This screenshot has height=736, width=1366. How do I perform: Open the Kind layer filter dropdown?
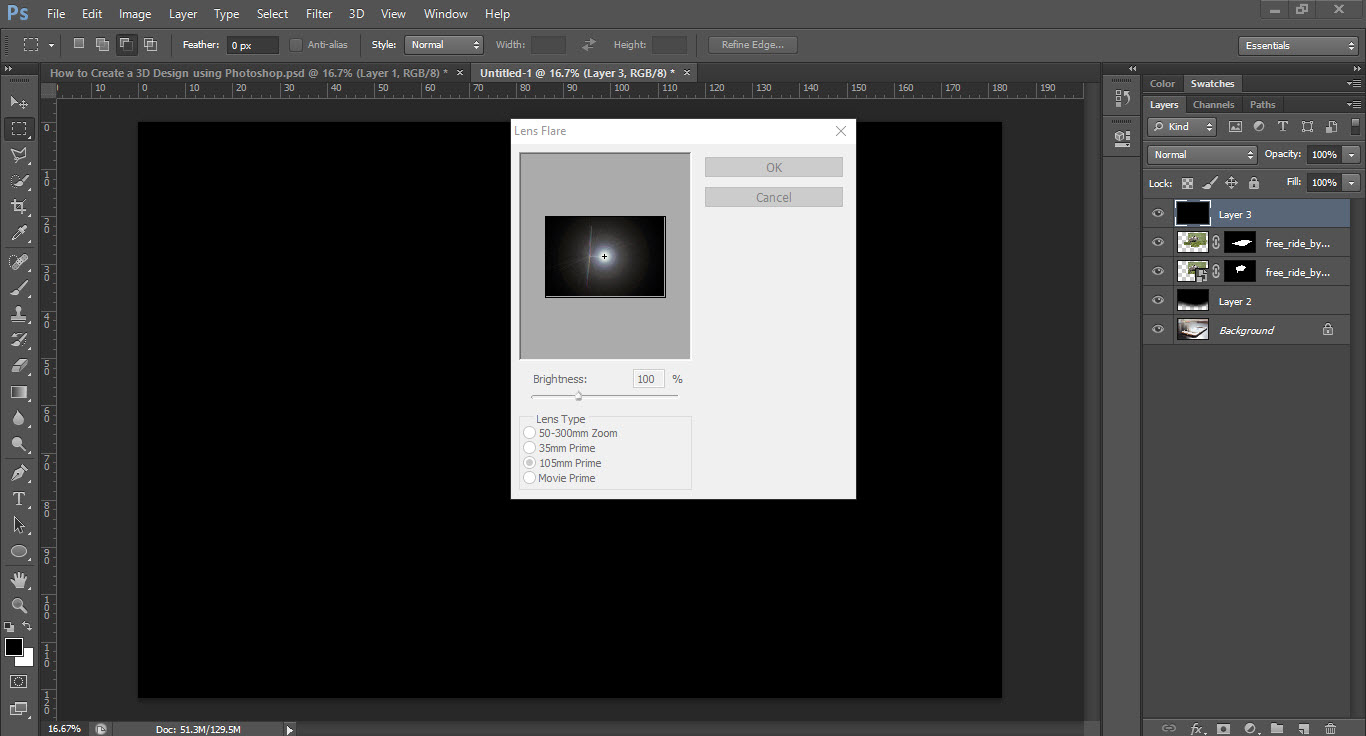pos(1182,127)
